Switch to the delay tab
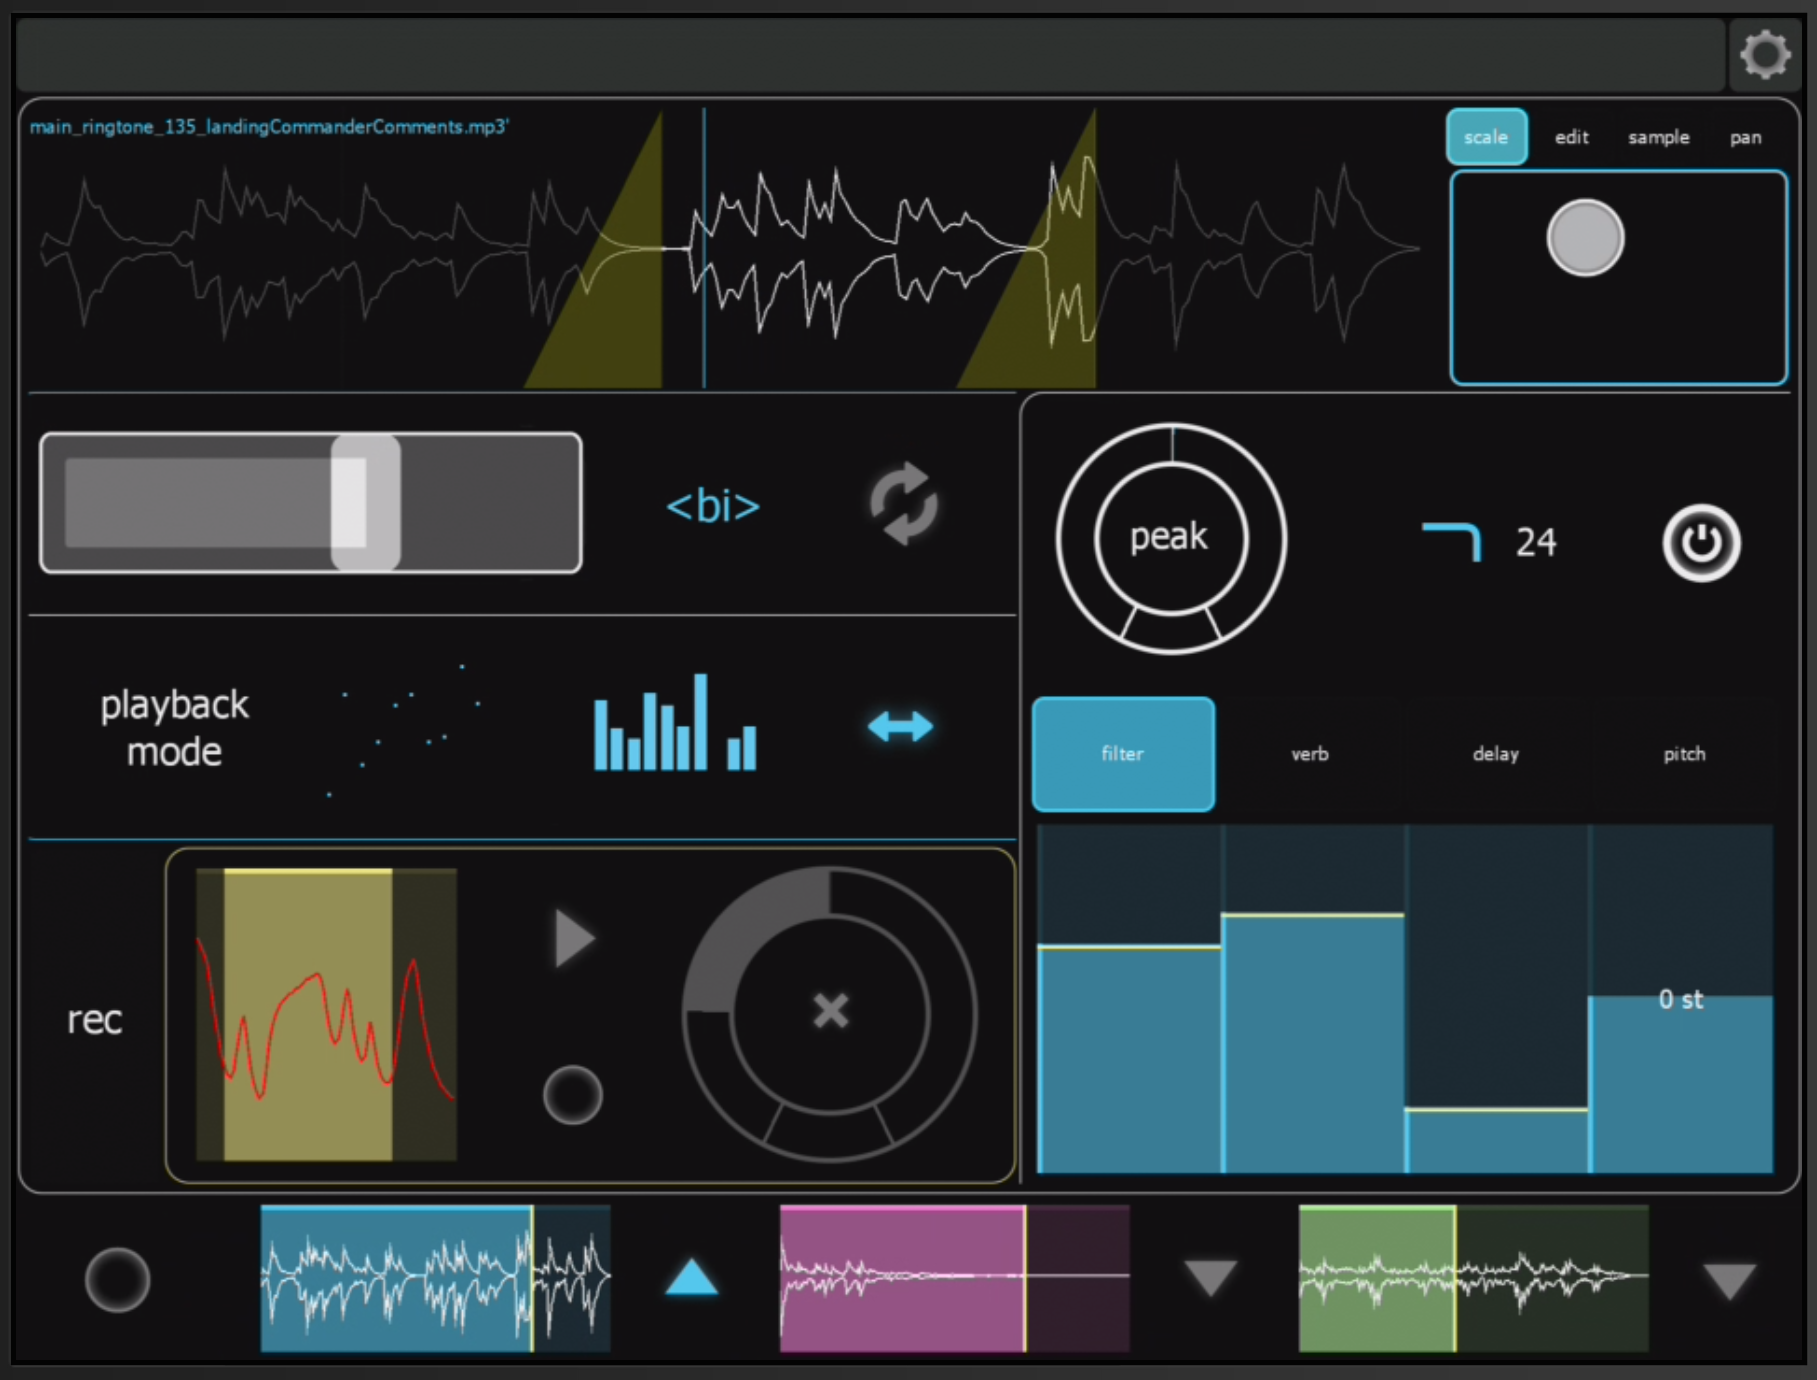This screenshot has height=1380, width=1817. (x=1495, y=754)
